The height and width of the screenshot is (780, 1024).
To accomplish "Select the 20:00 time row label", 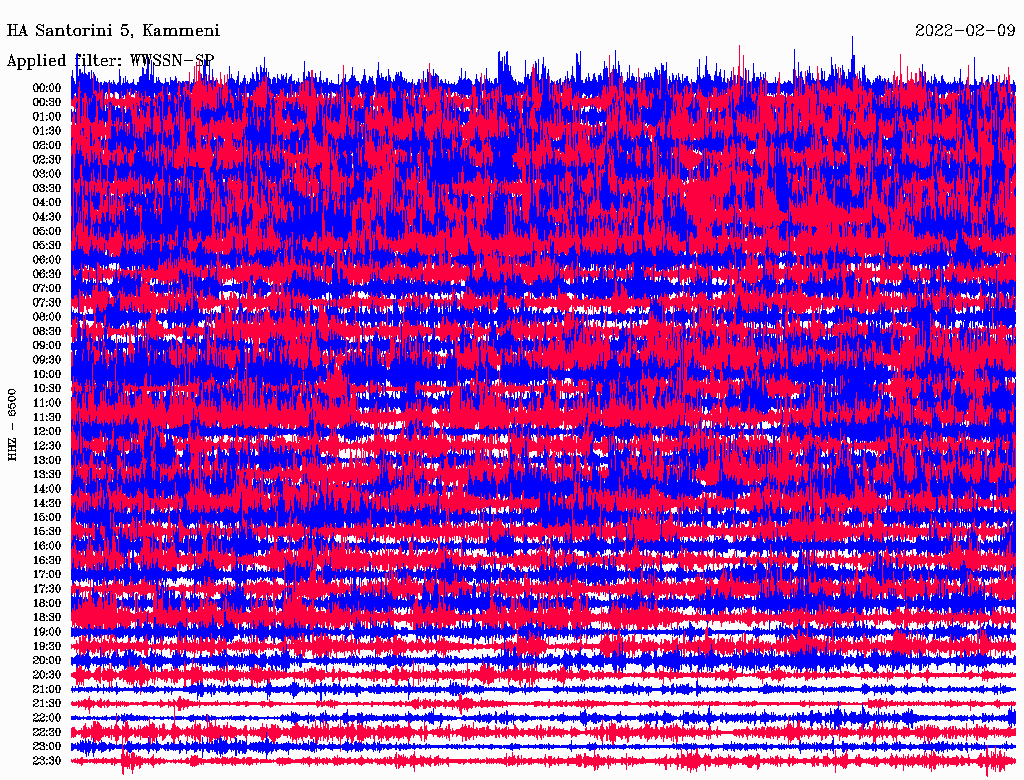I will tap(47, 660).
